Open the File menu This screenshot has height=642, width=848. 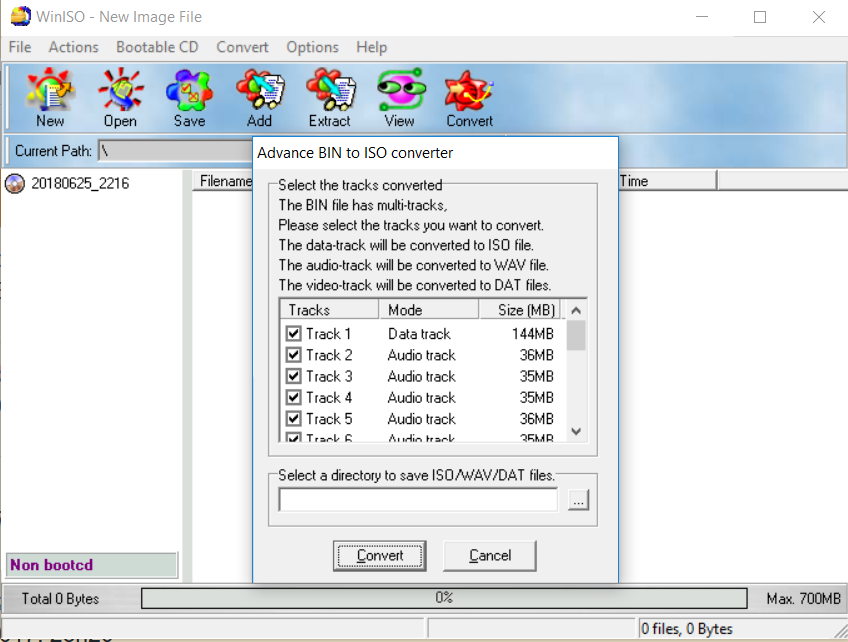click(x=20, y=47)
